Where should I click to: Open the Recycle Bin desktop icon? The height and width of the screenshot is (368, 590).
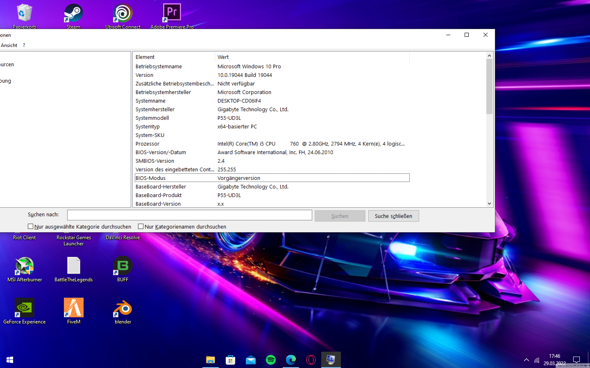tap(24, 13)
